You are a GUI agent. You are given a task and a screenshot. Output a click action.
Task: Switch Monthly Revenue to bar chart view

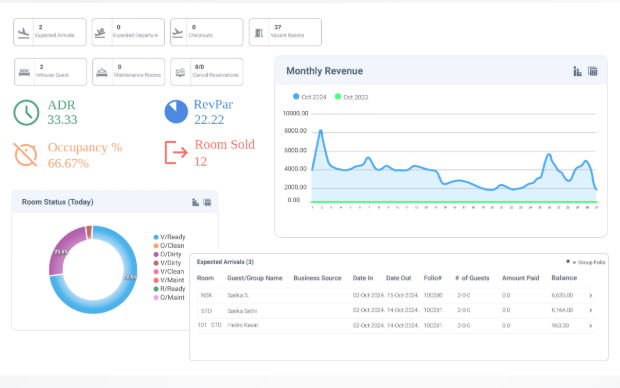[x=578, y=71]
